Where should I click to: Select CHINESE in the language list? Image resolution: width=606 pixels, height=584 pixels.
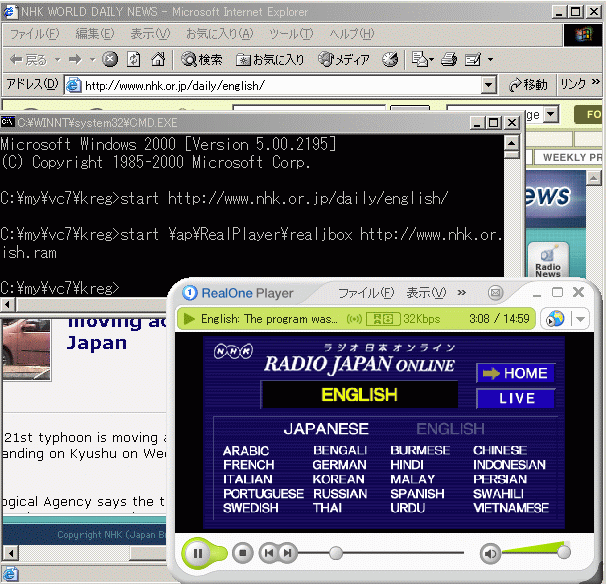[500, 451]
